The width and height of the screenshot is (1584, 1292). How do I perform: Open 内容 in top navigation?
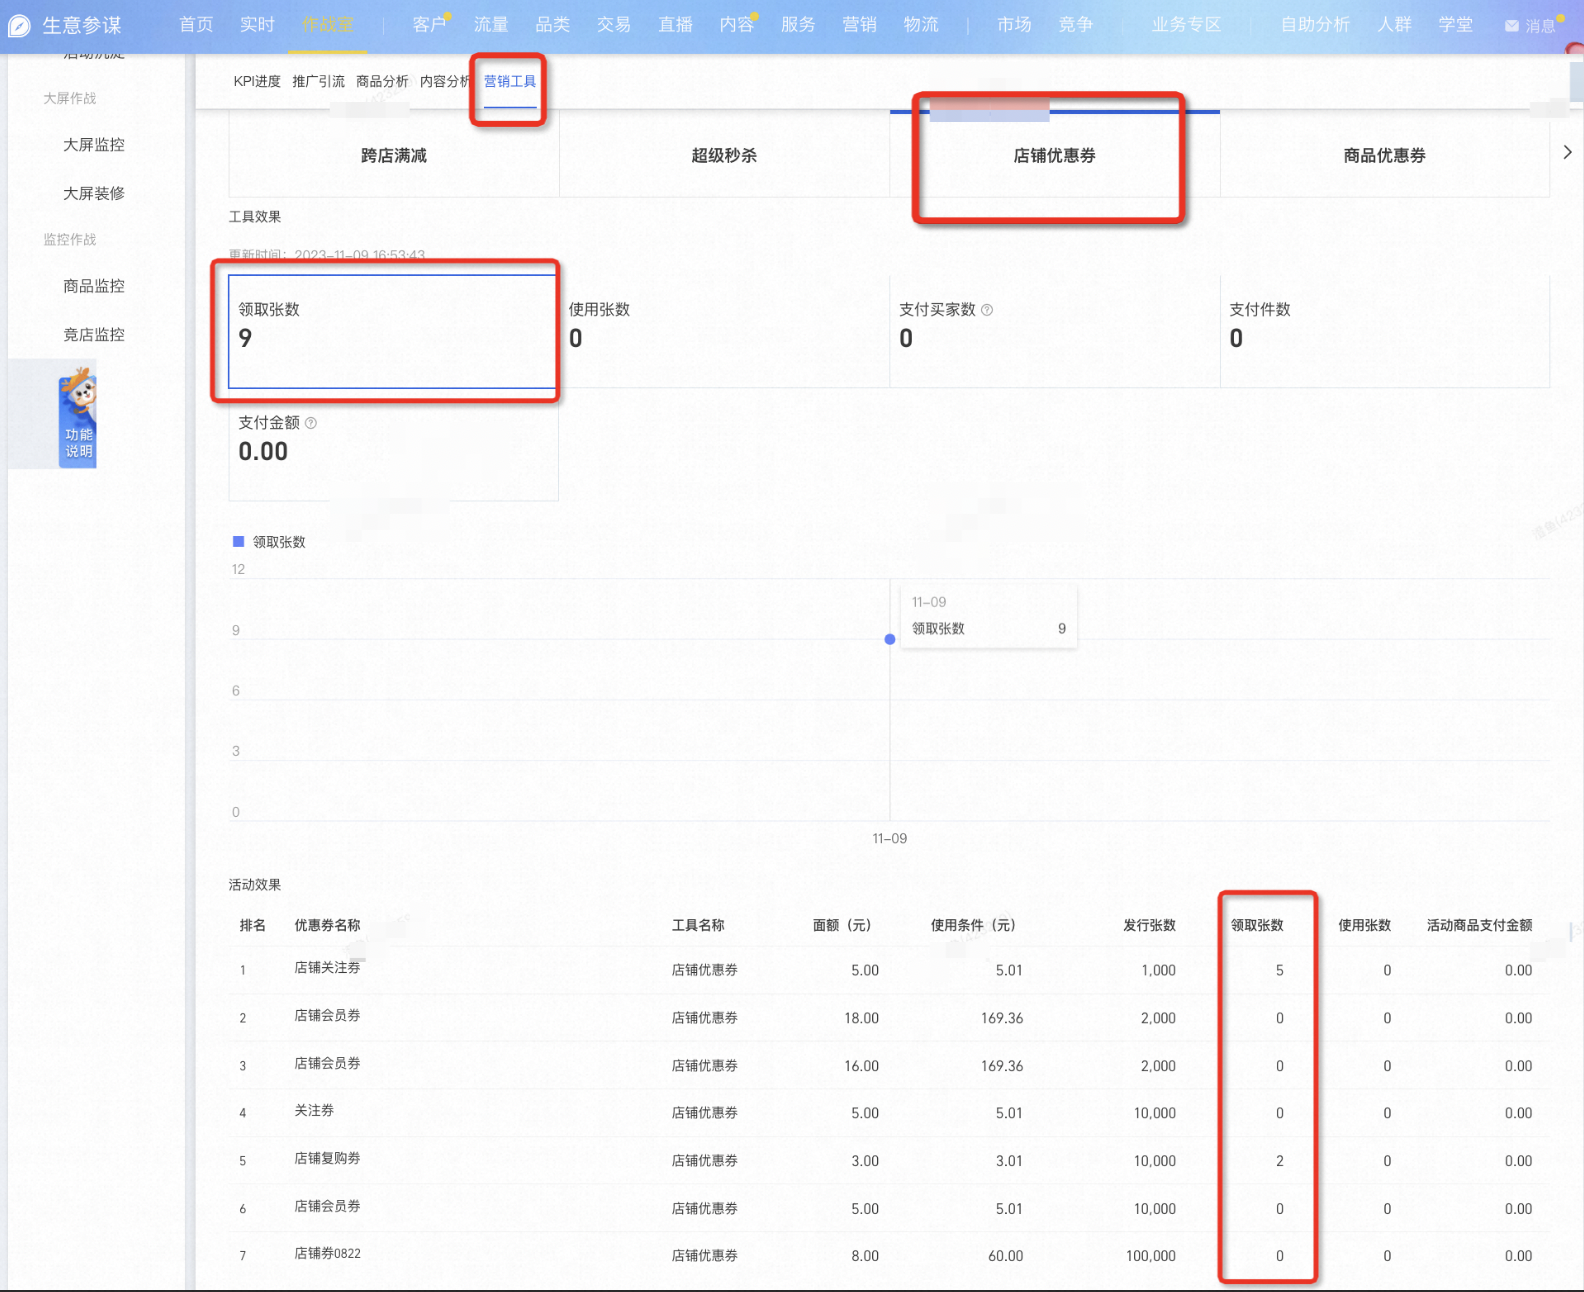coord(737,24)
